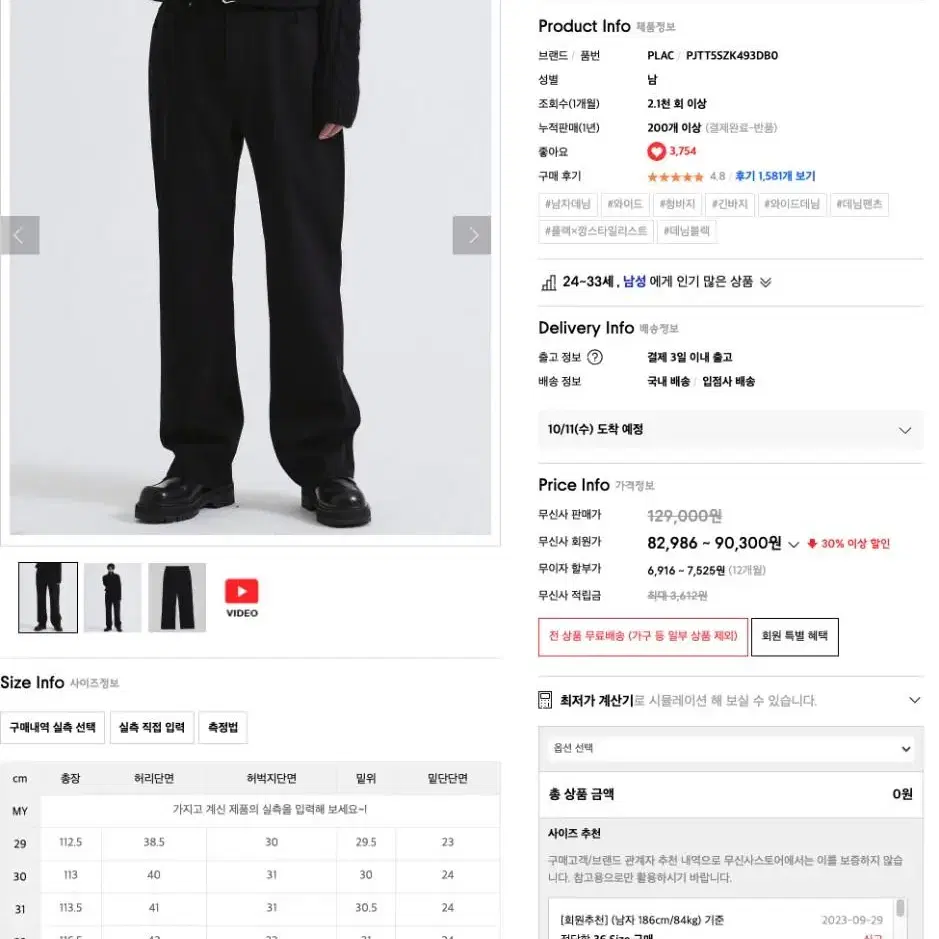
Task: Show previous product image arrow
Action: (20, 235)
